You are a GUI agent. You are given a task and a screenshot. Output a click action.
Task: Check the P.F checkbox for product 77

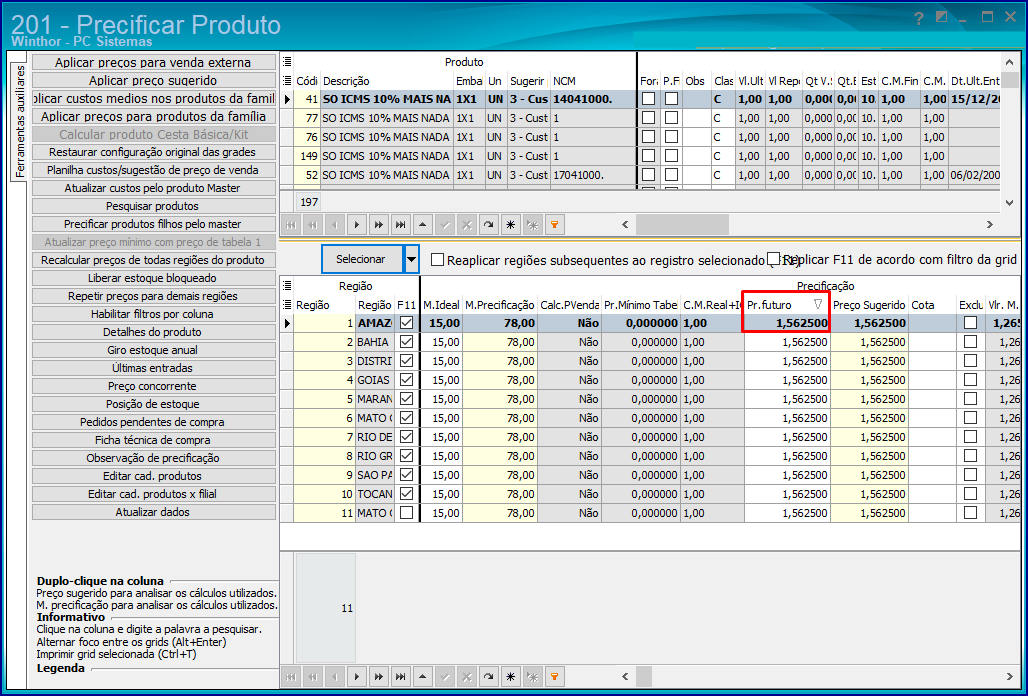point(671,118)
